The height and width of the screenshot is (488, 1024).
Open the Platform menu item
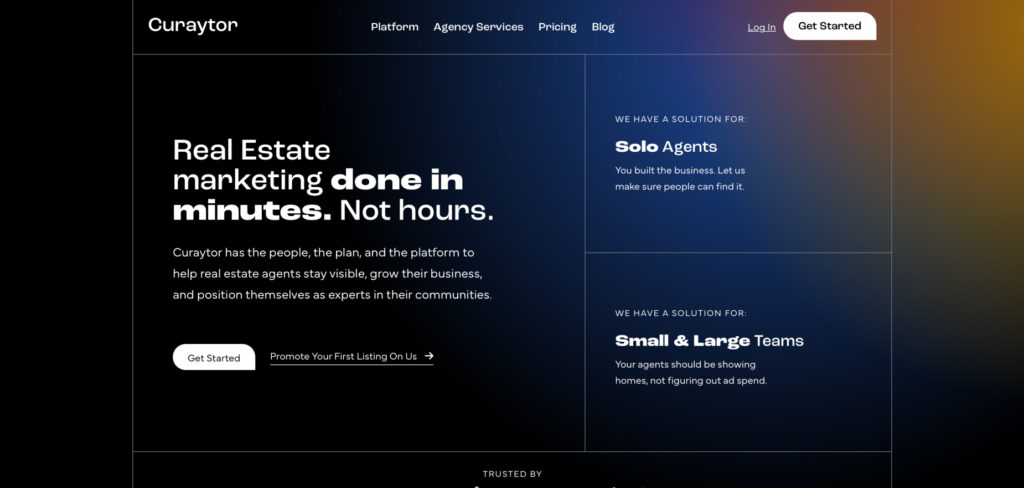click(x=394, y=27)
